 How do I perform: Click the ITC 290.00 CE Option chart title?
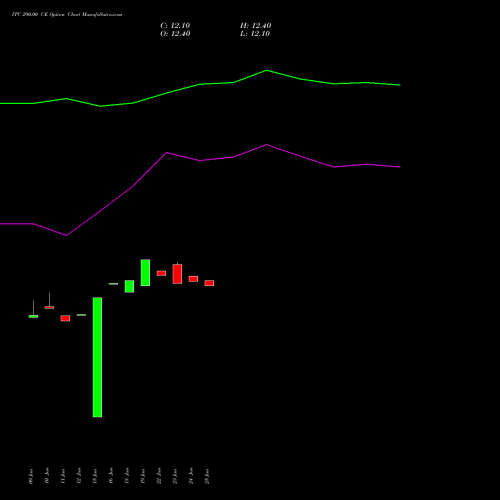[x=67, y=15]
